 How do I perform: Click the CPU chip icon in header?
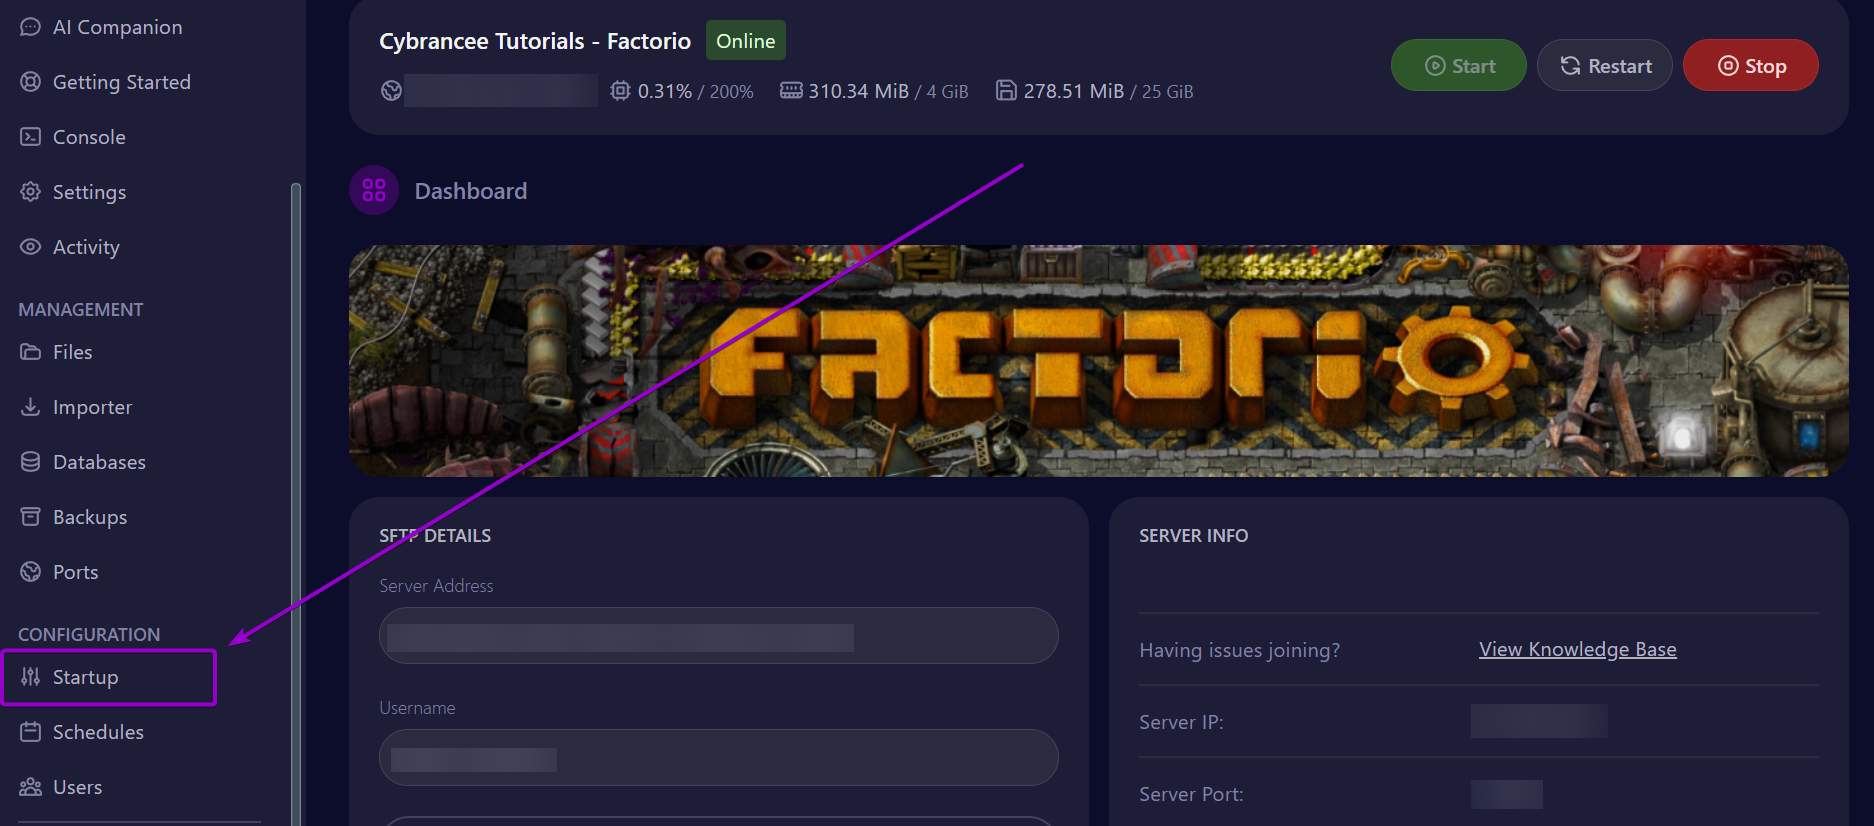620,91
